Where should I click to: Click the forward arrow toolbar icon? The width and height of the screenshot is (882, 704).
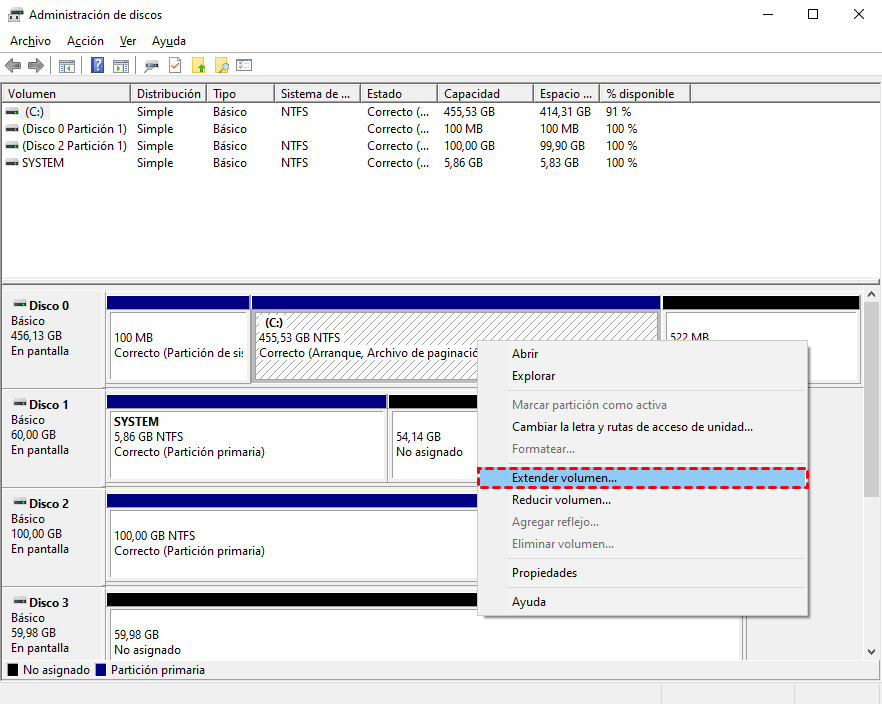[x=36, y=66]
